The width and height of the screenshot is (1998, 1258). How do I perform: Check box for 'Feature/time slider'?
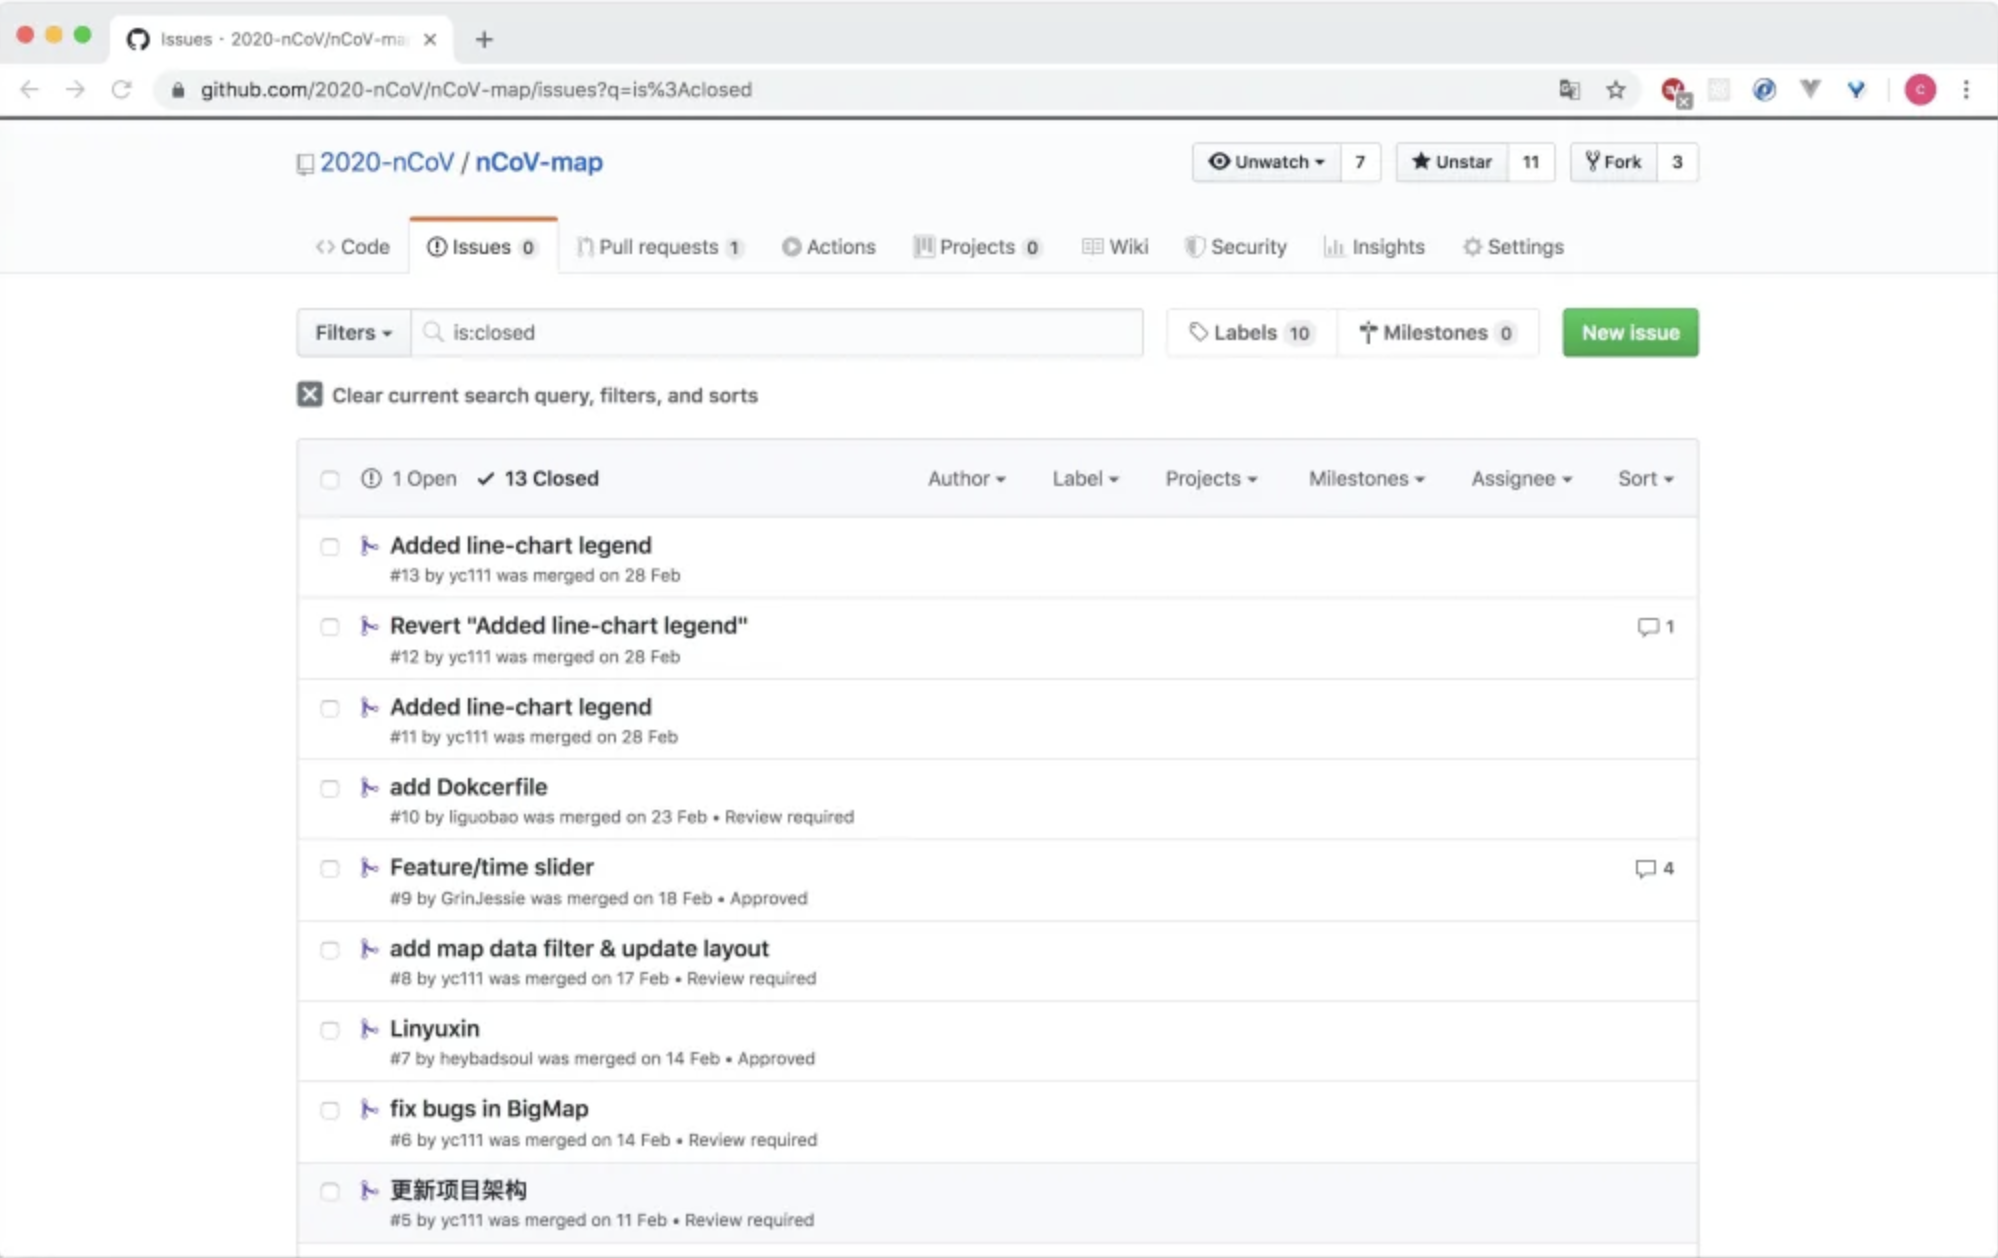(330, 868)
